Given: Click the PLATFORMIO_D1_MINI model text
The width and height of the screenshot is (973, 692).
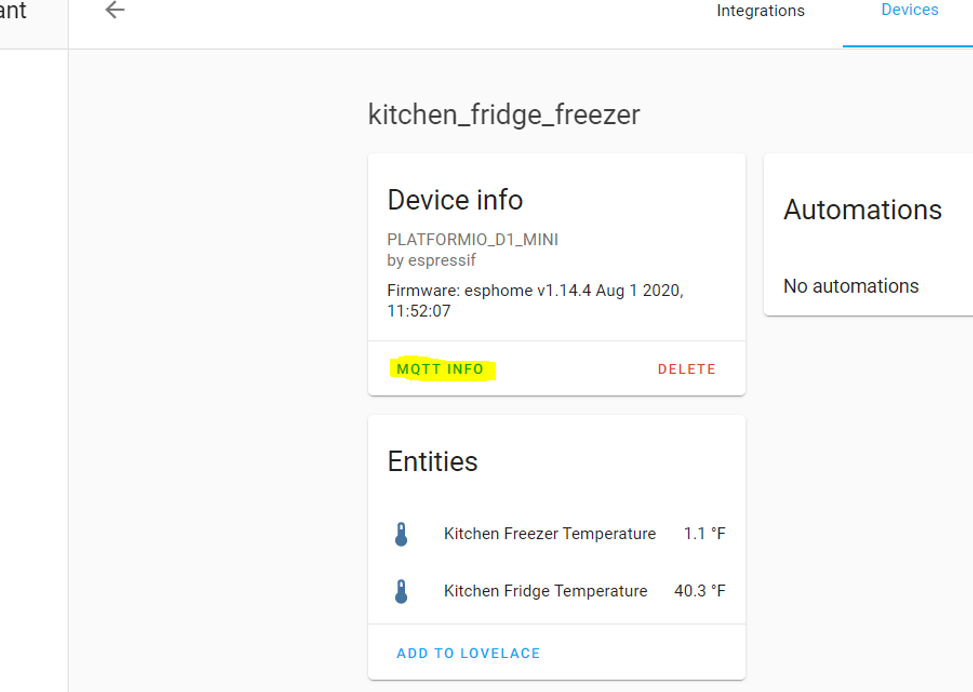Looking at the screenshot, I should click(473, 240).
